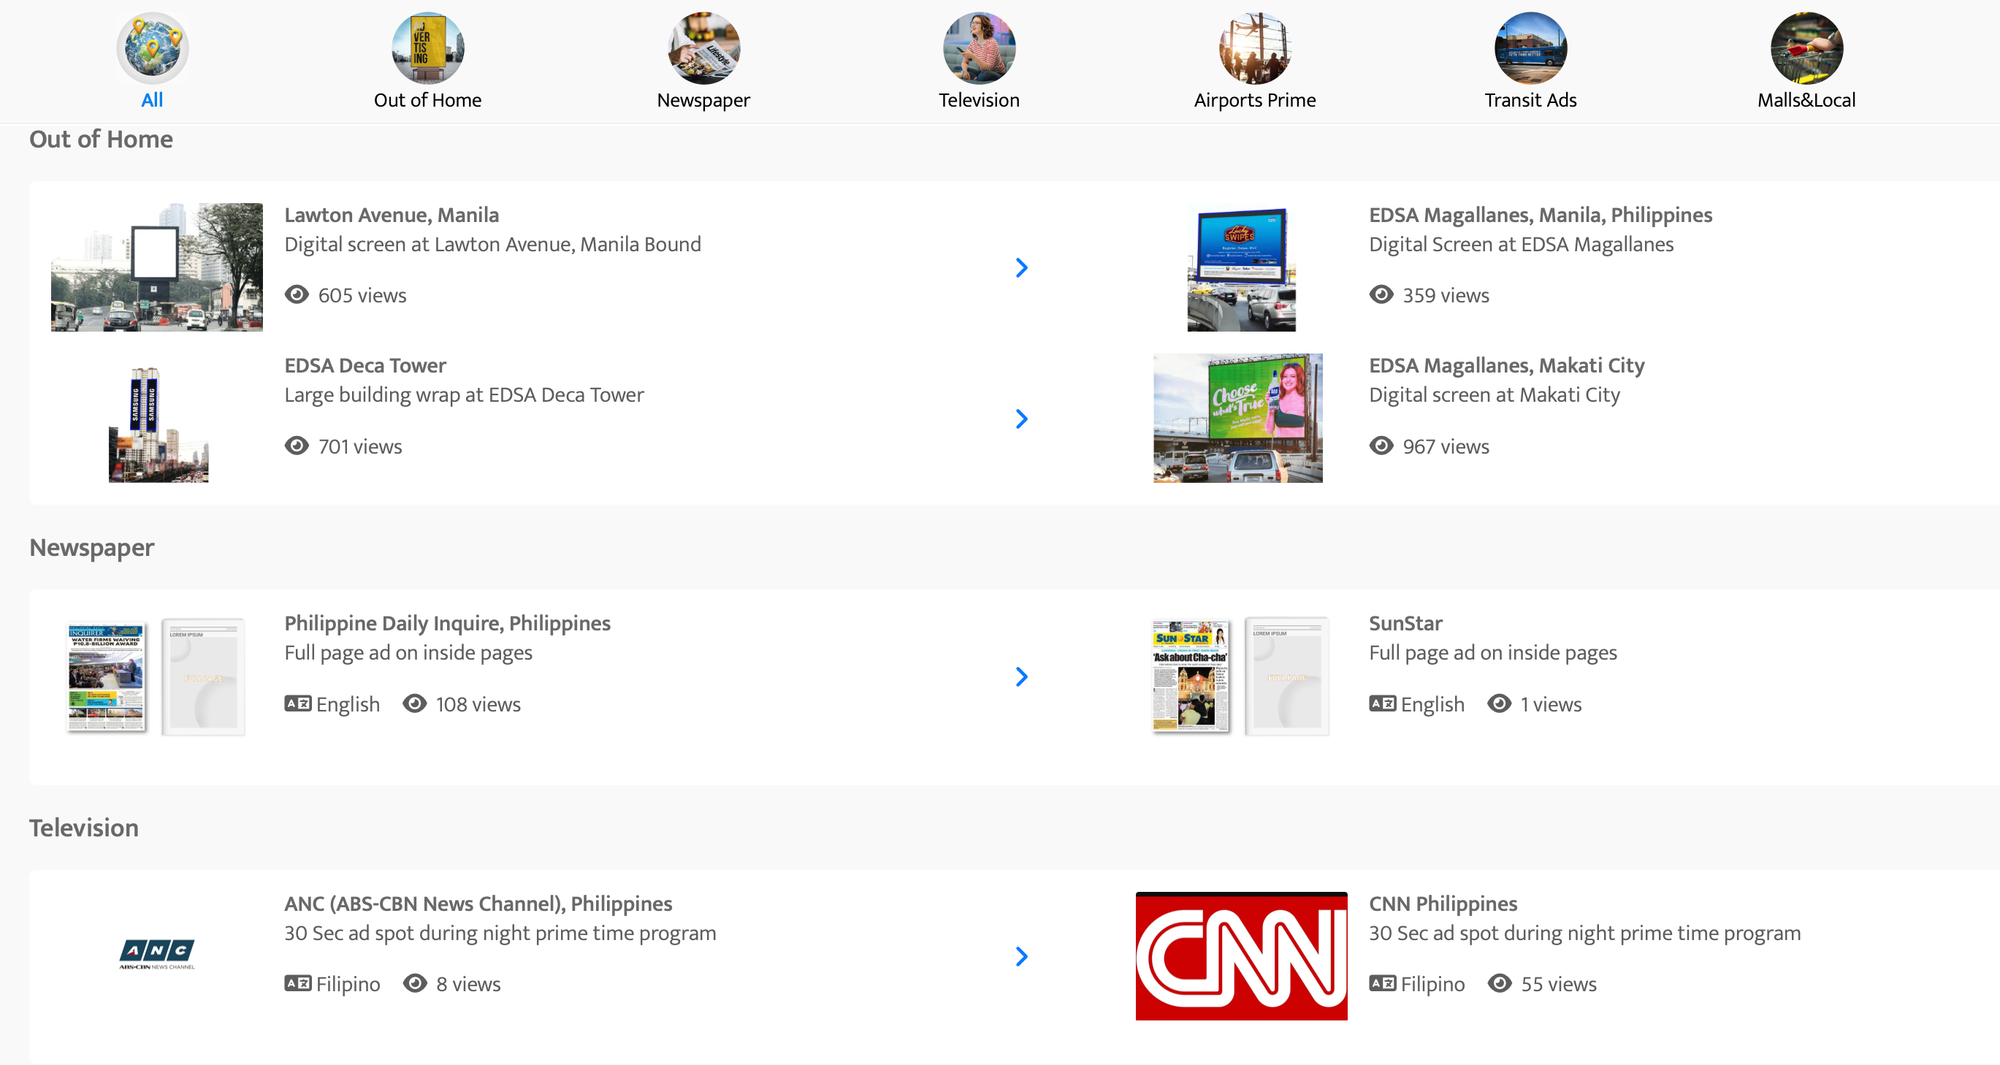Open Philippine Daily Inquire newspaper thumbnail
The width and height of the screenshot is (2000, 1065).
[x=156, y=677]
